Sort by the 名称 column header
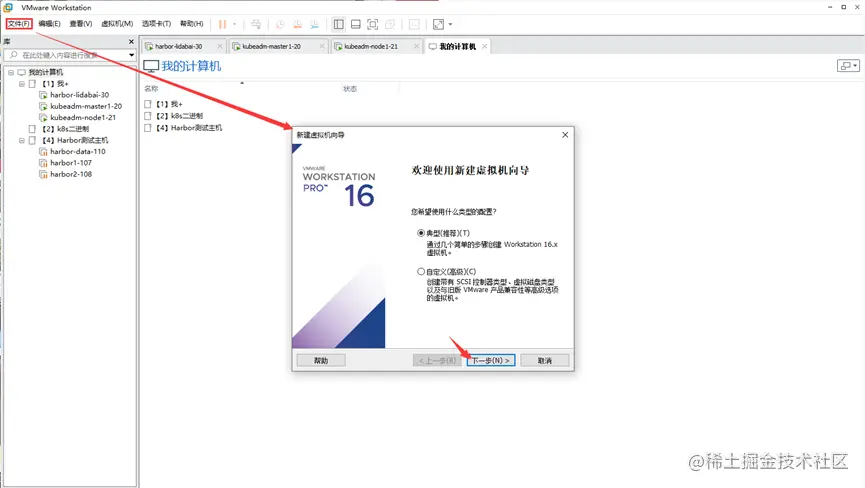865x488 pixels. coord(151,89)
